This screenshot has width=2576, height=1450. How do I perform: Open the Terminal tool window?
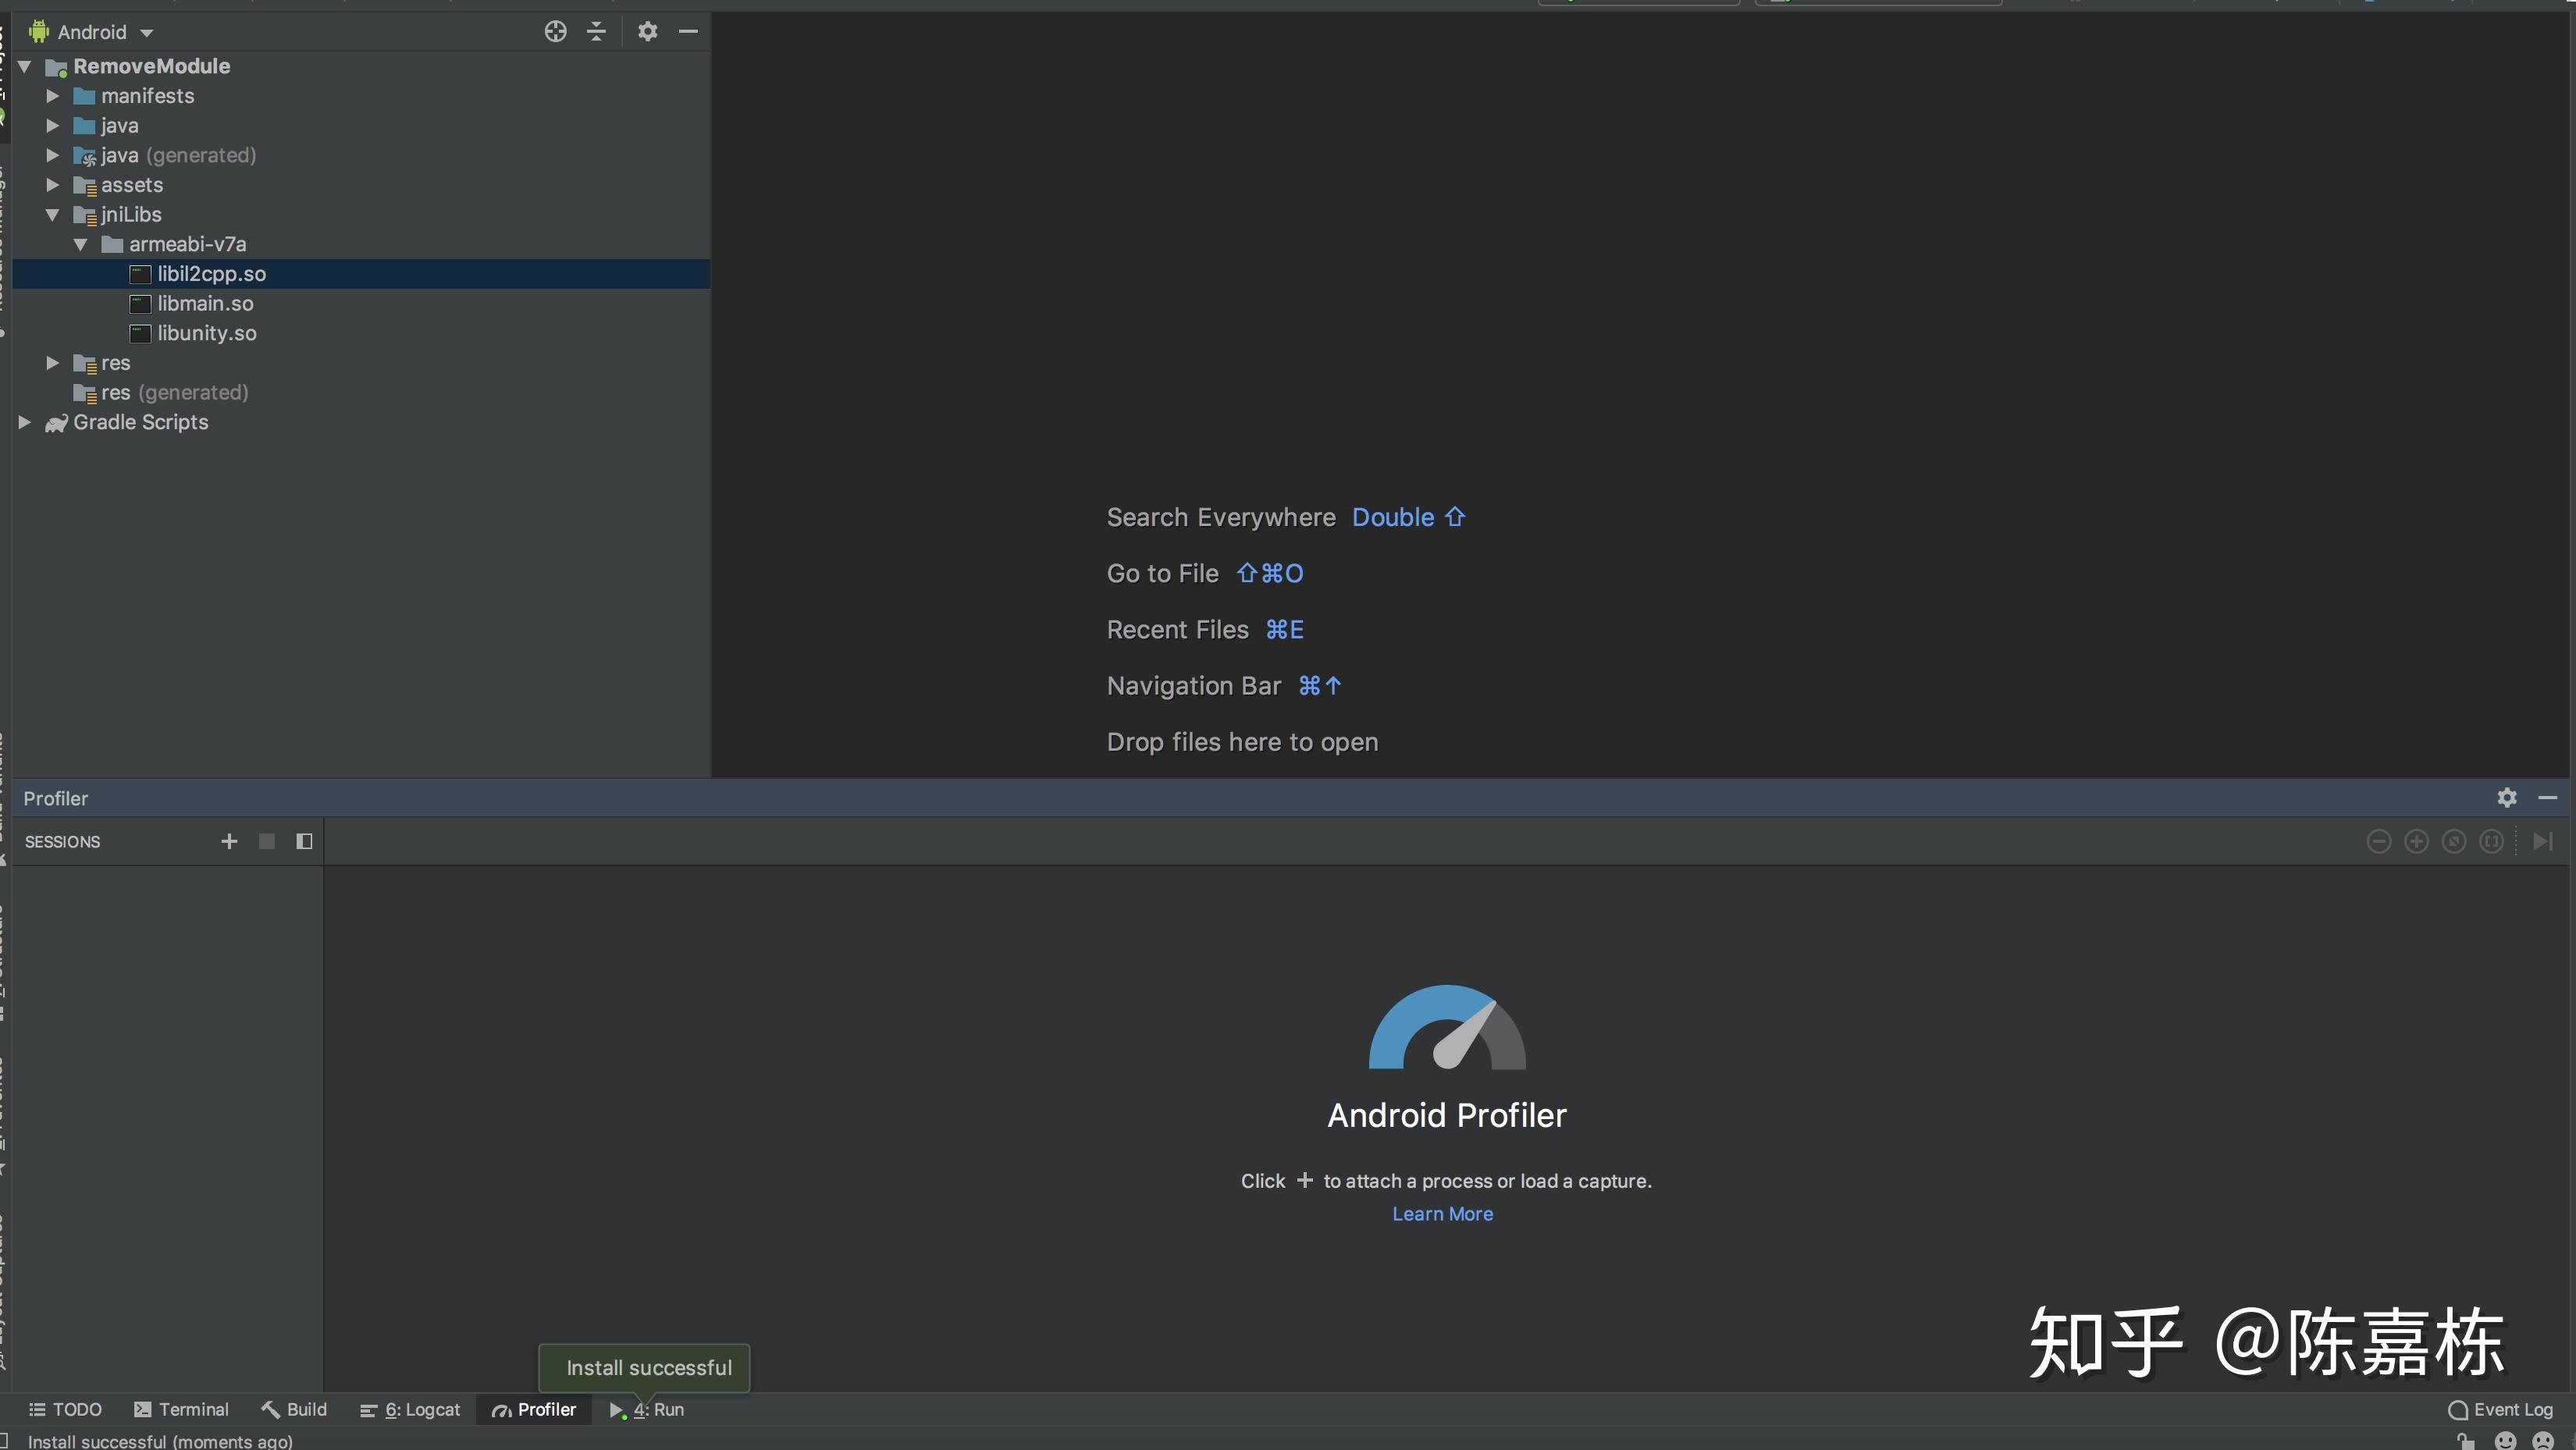[x=182, y=1409]
